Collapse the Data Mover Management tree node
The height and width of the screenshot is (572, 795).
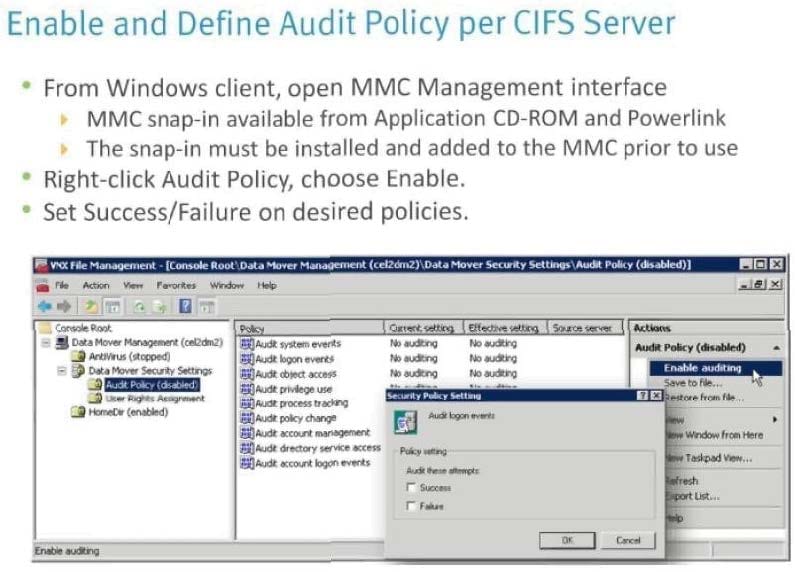coord(46,342)
